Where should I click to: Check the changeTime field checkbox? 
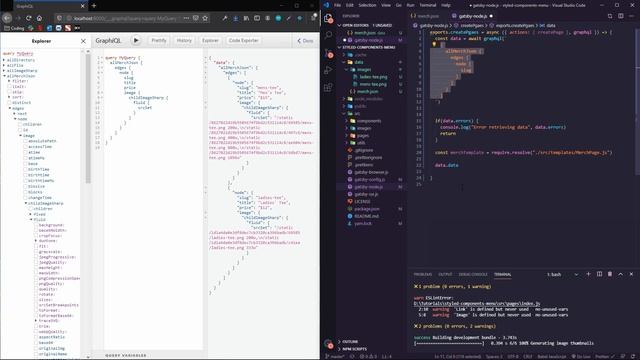[x=25, y=198]
